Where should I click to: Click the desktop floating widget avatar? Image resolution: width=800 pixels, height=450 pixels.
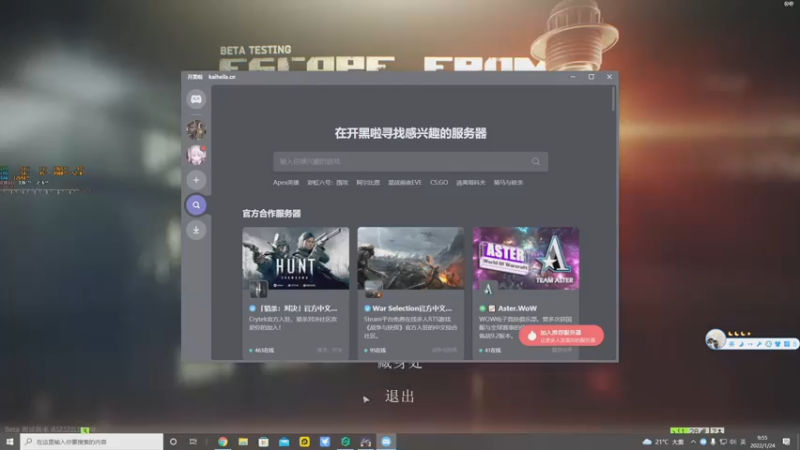[715, 339]
